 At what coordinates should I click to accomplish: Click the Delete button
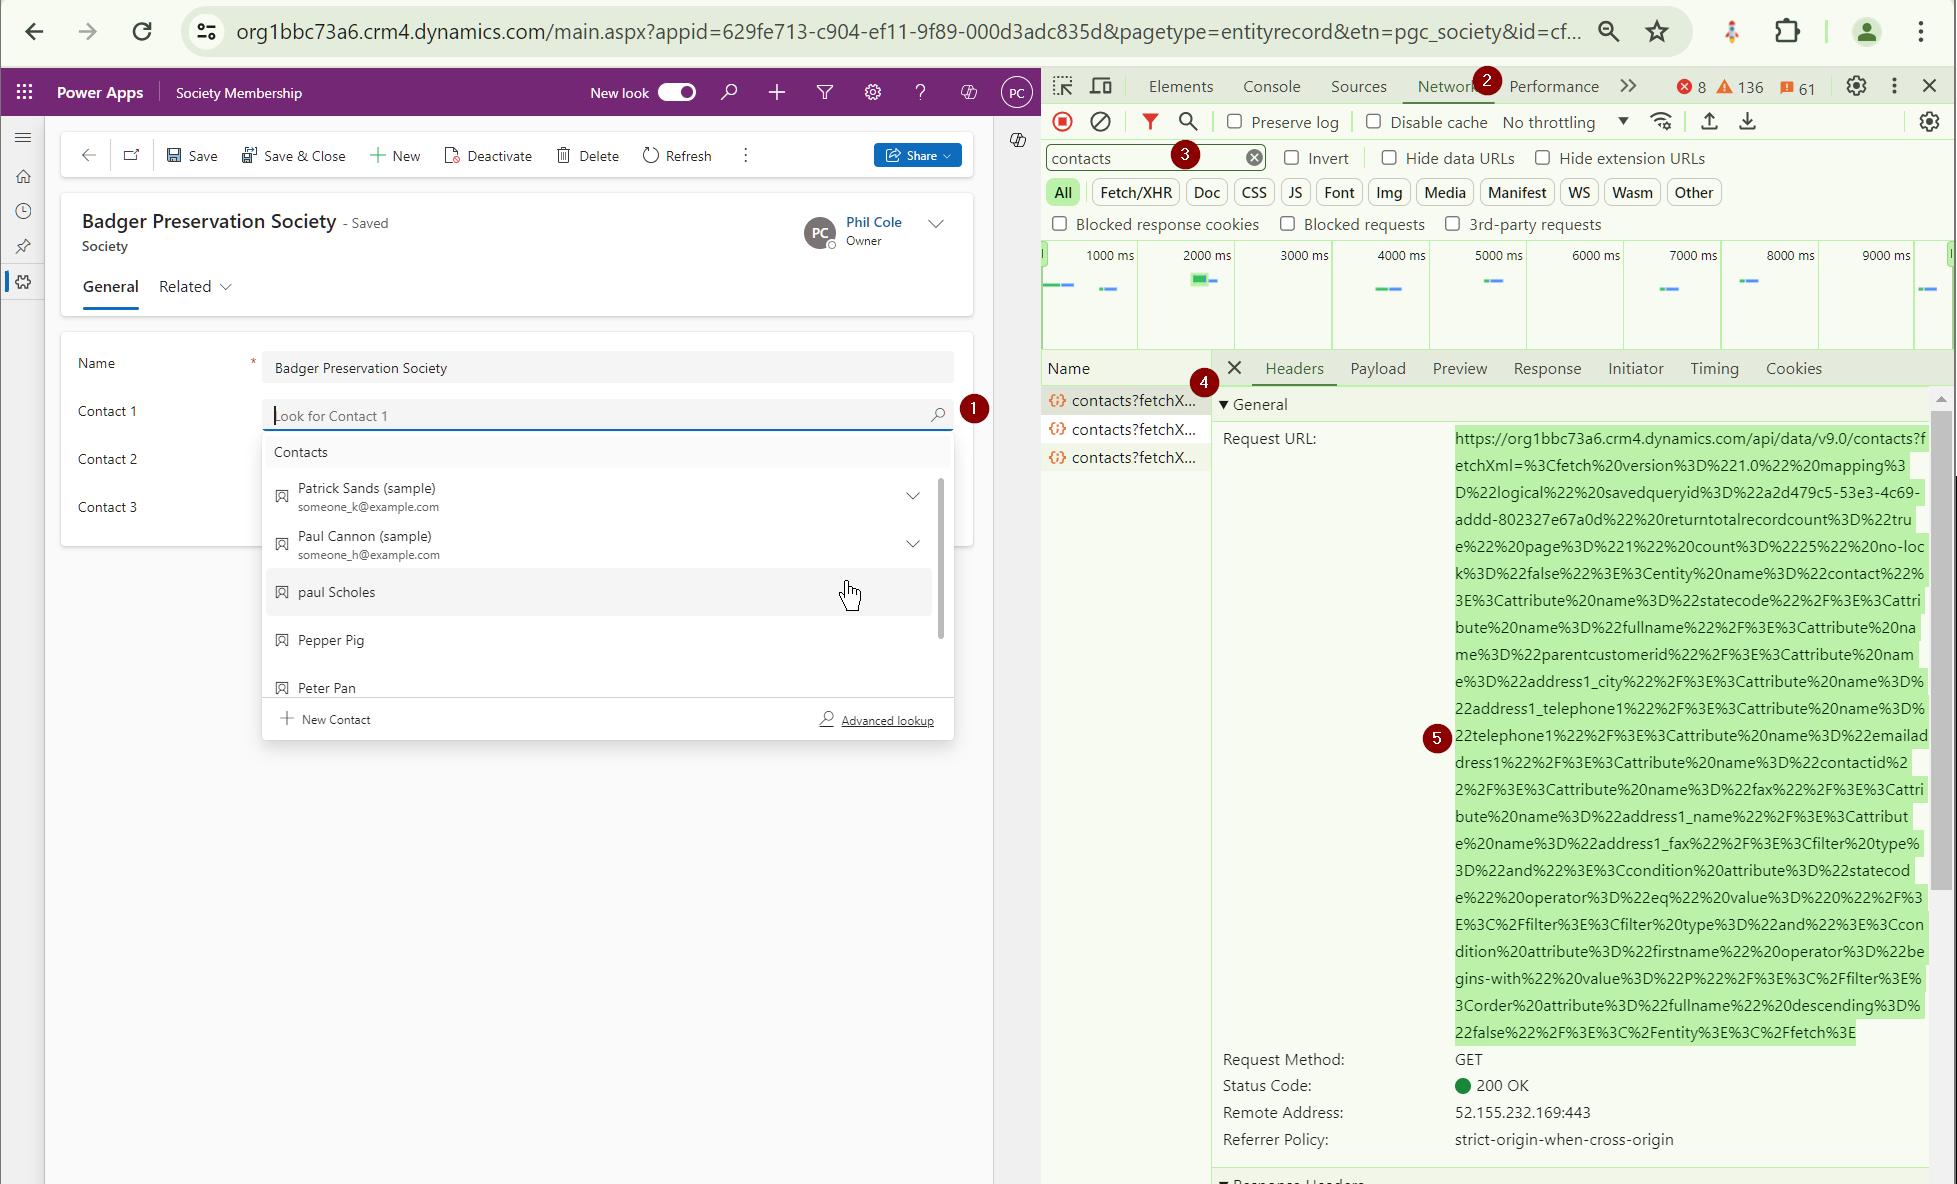pyautogui.click(x=588, y=155)
